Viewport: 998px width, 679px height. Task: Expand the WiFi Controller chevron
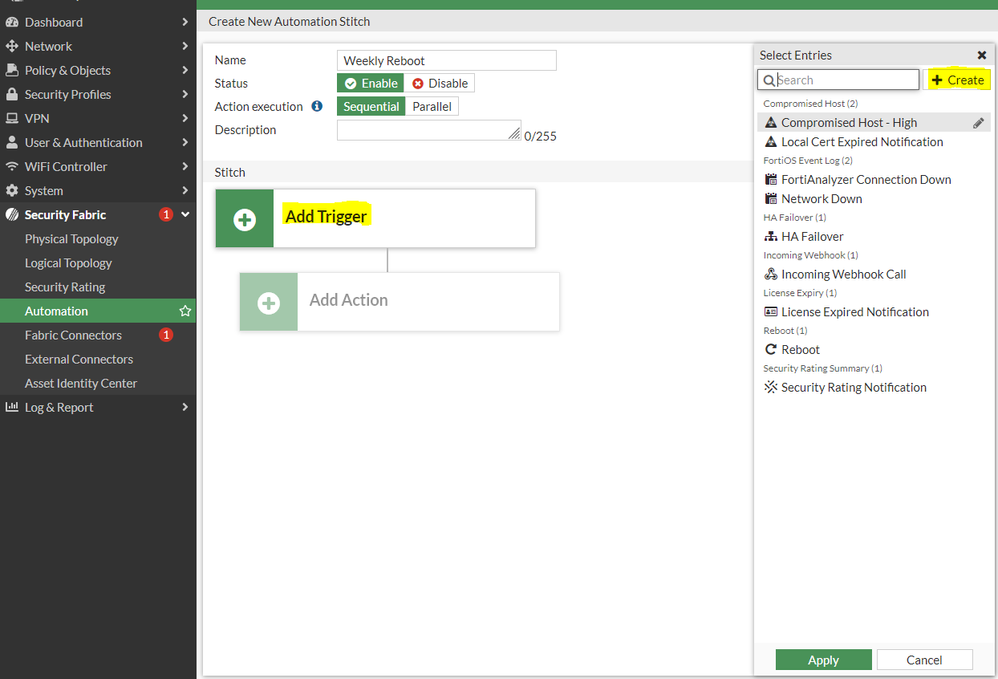185,166
